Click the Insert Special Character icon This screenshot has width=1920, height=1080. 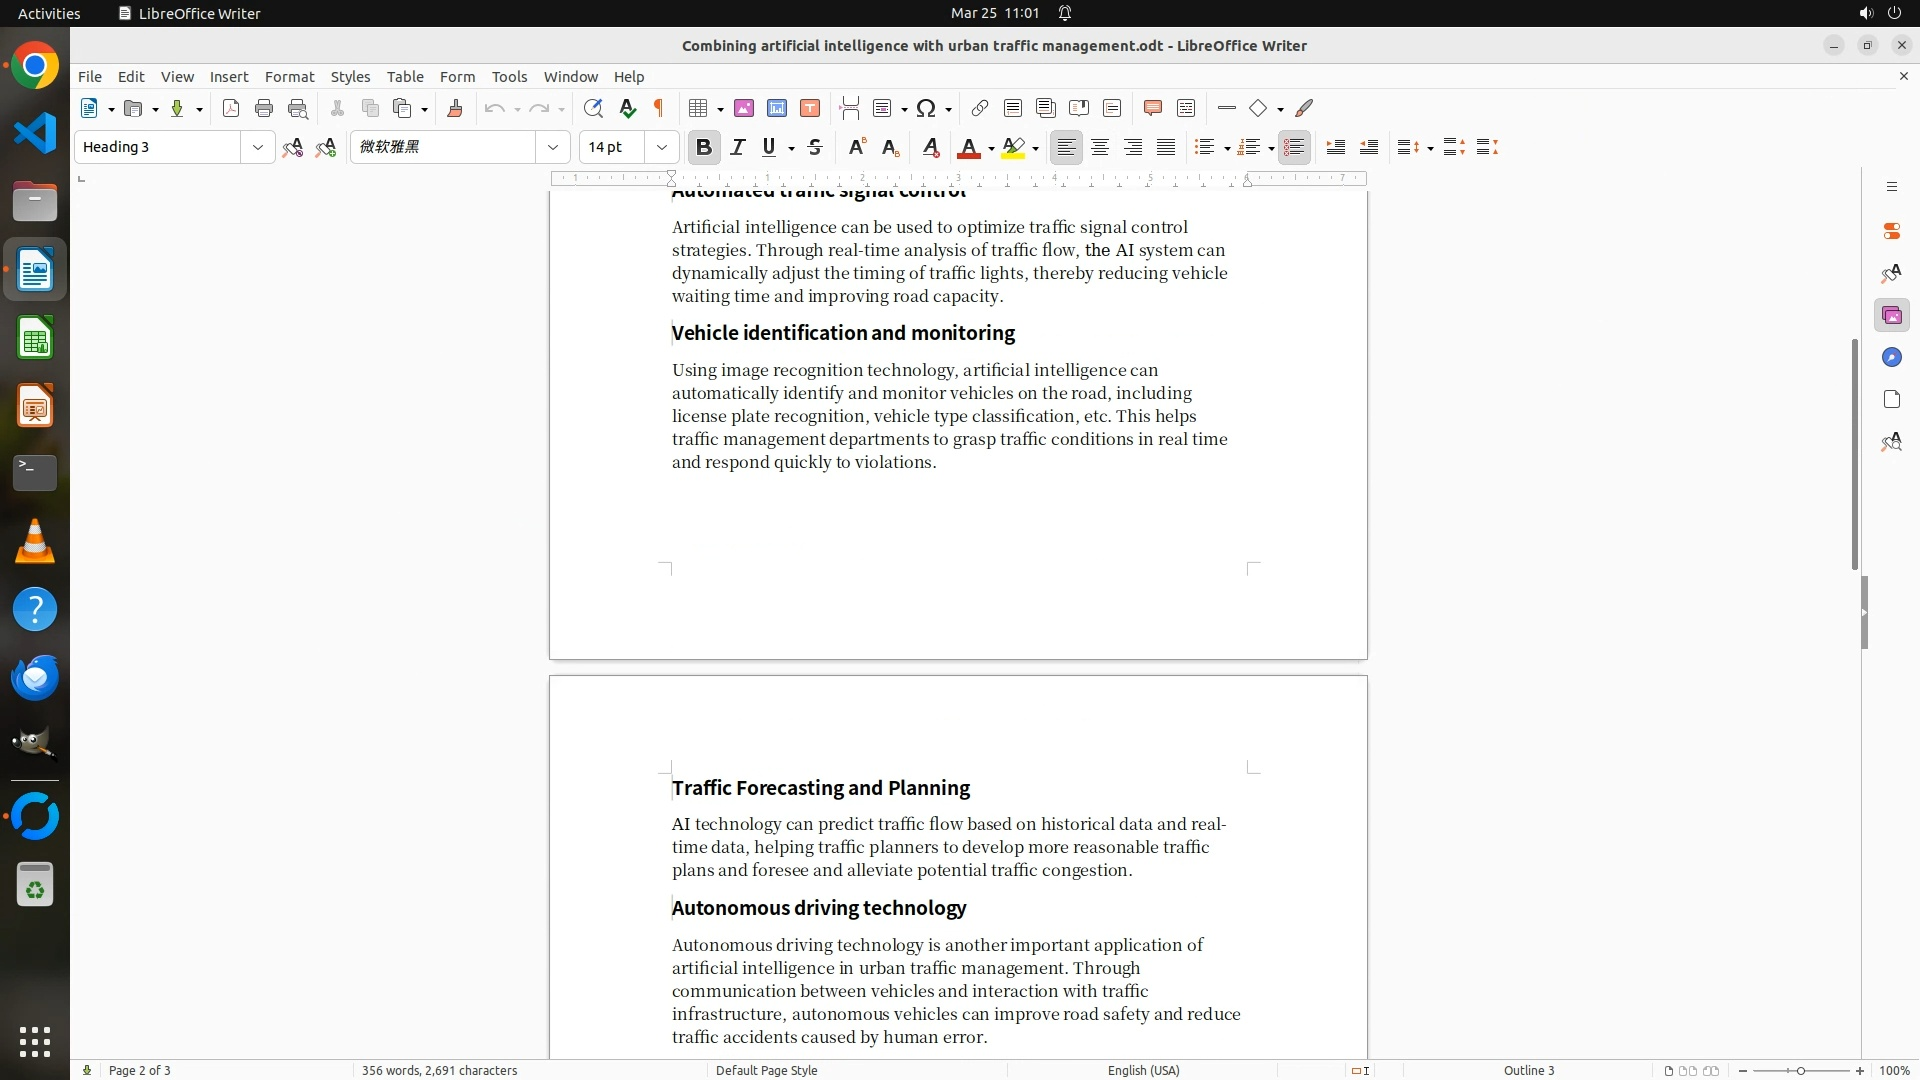click(926, 109)
